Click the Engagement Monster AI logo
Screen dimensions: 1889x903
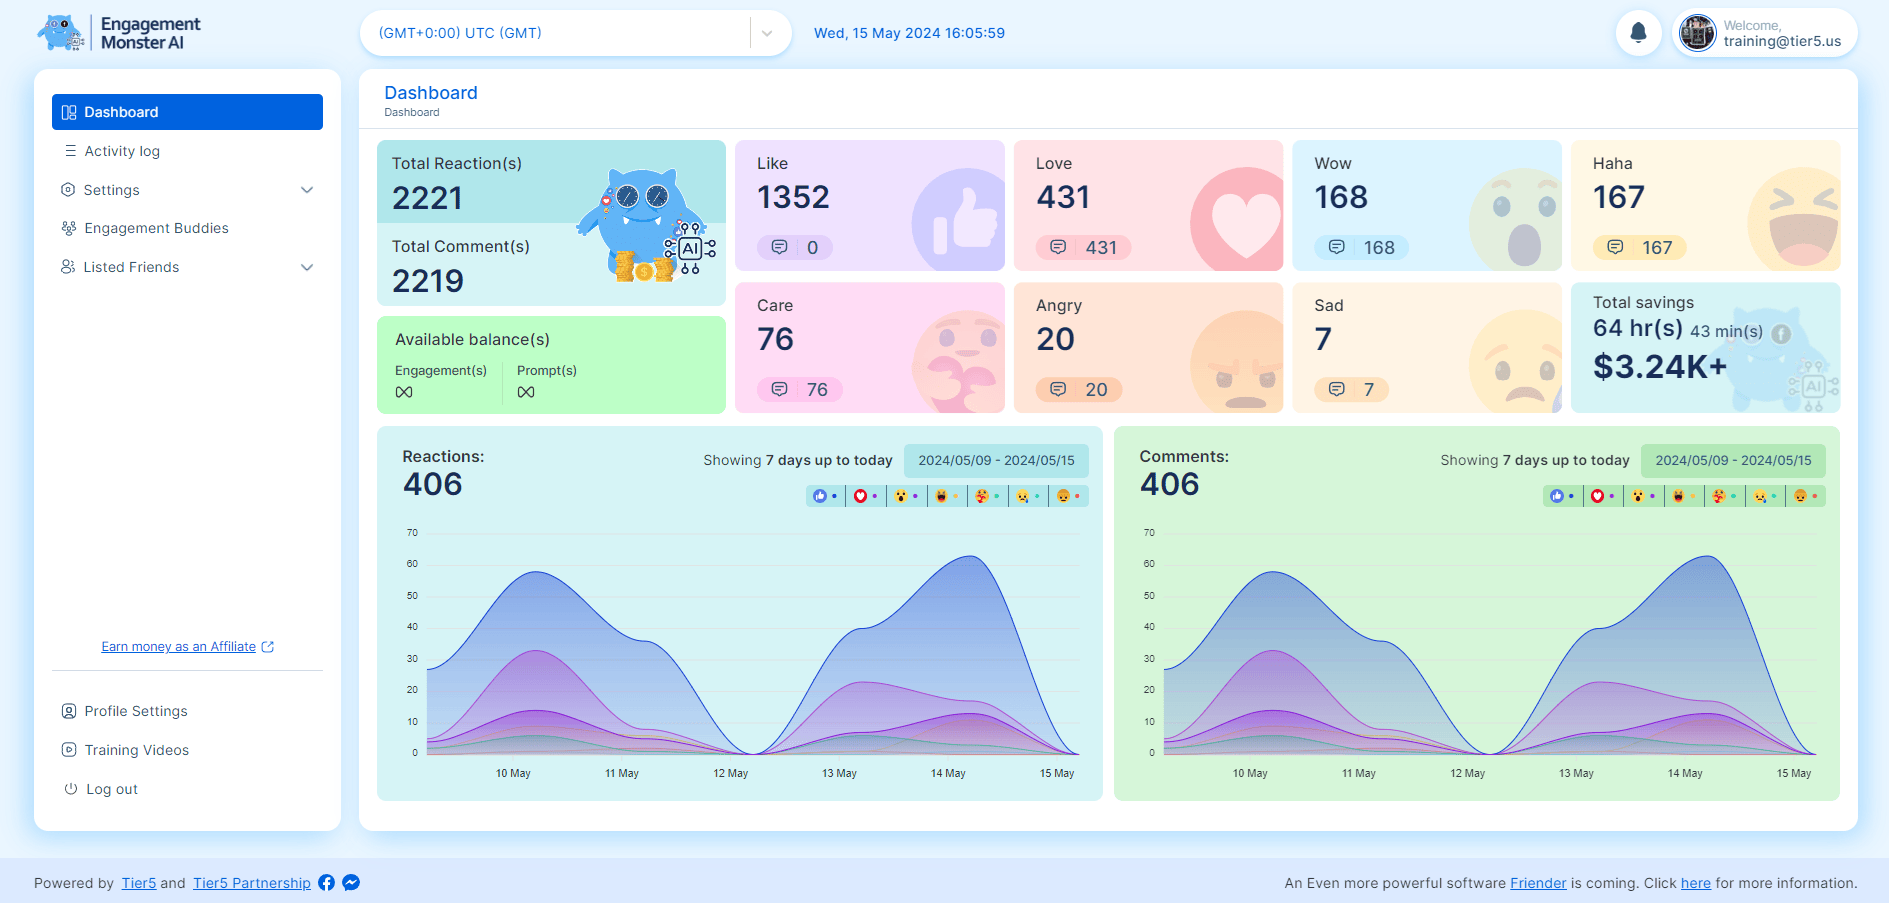click(119, 33)
